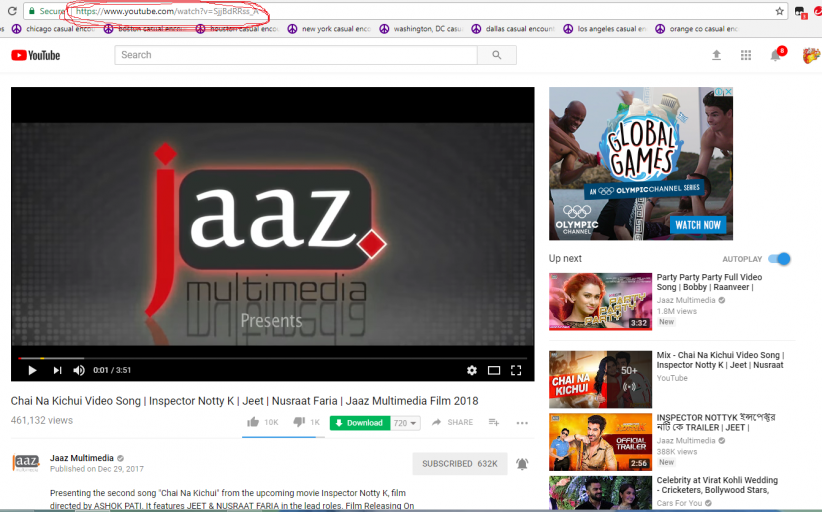The width and height of the screenshot is (822, 512).
Task: Click the thumbs down dislike icon
Action: [299, 422]
